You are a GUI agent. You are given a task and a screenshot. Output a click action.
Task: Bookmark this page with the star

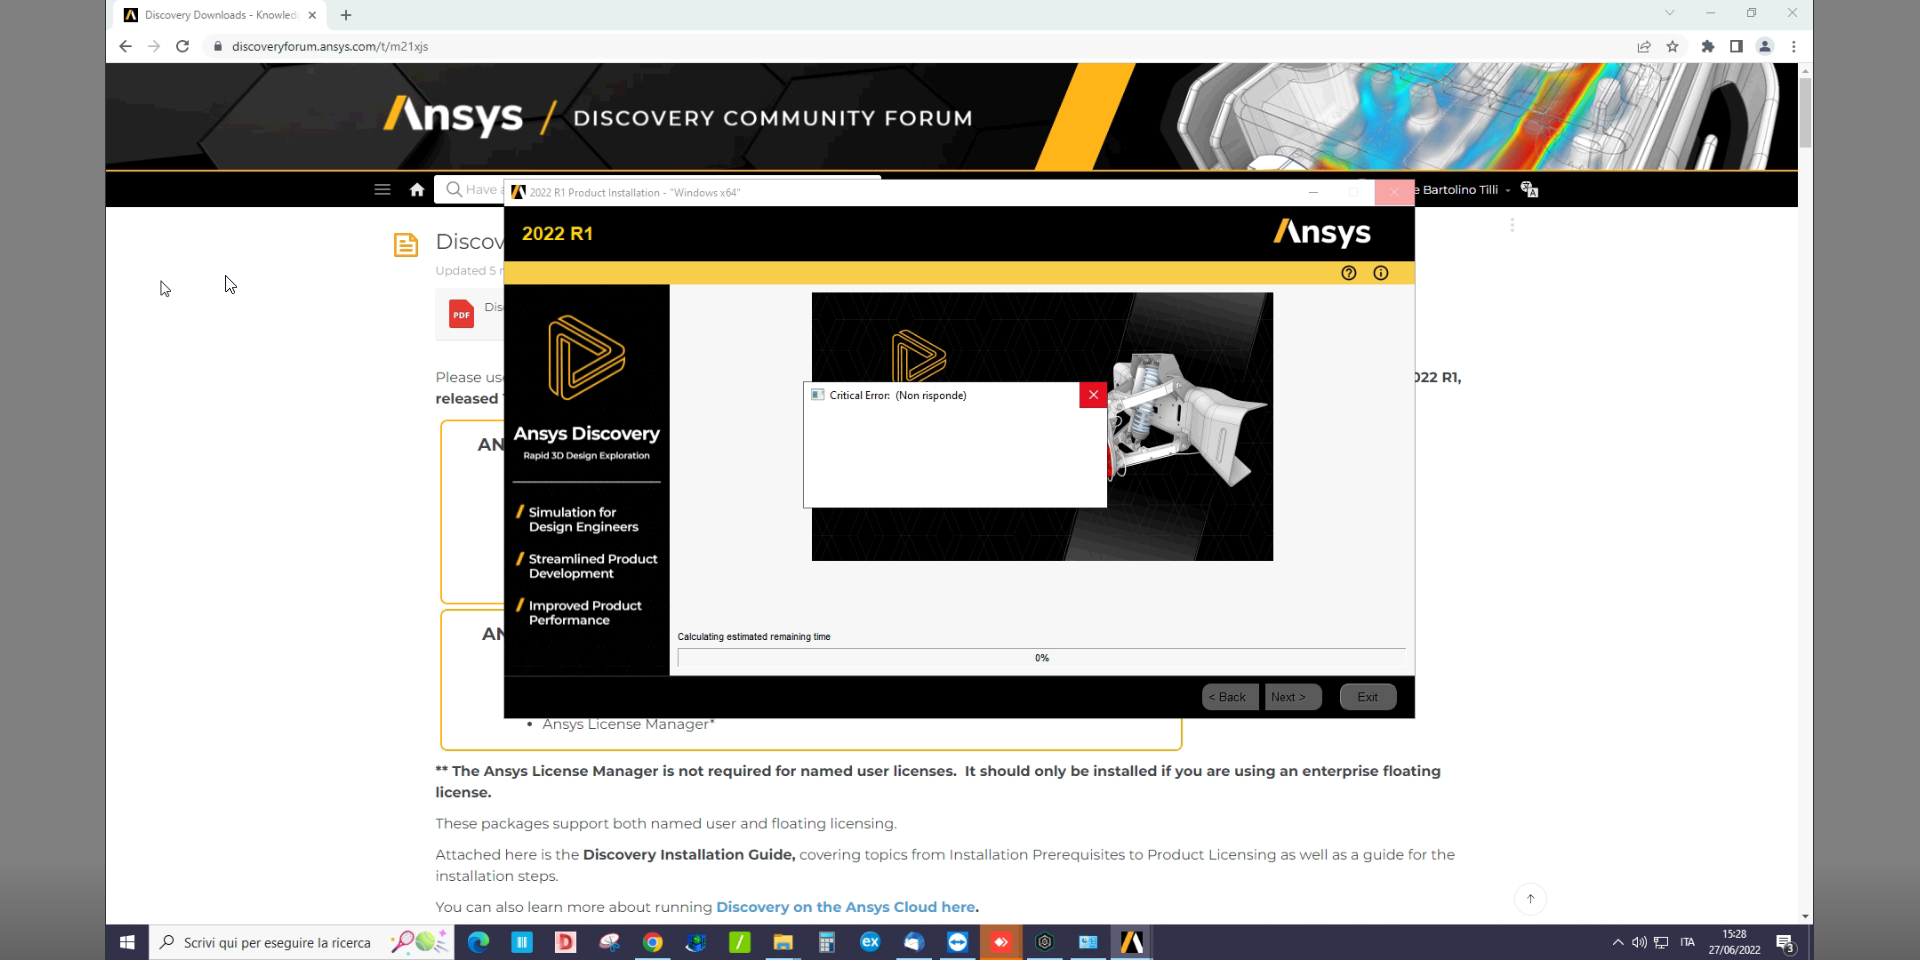coord(1672,46)
